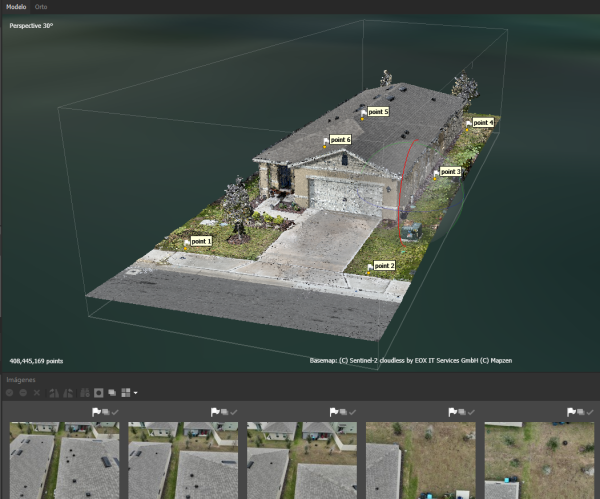Open the thumbnail view mode dropdown arrow
Viewport: 600px width, 499px height.
tap(135, 393)
